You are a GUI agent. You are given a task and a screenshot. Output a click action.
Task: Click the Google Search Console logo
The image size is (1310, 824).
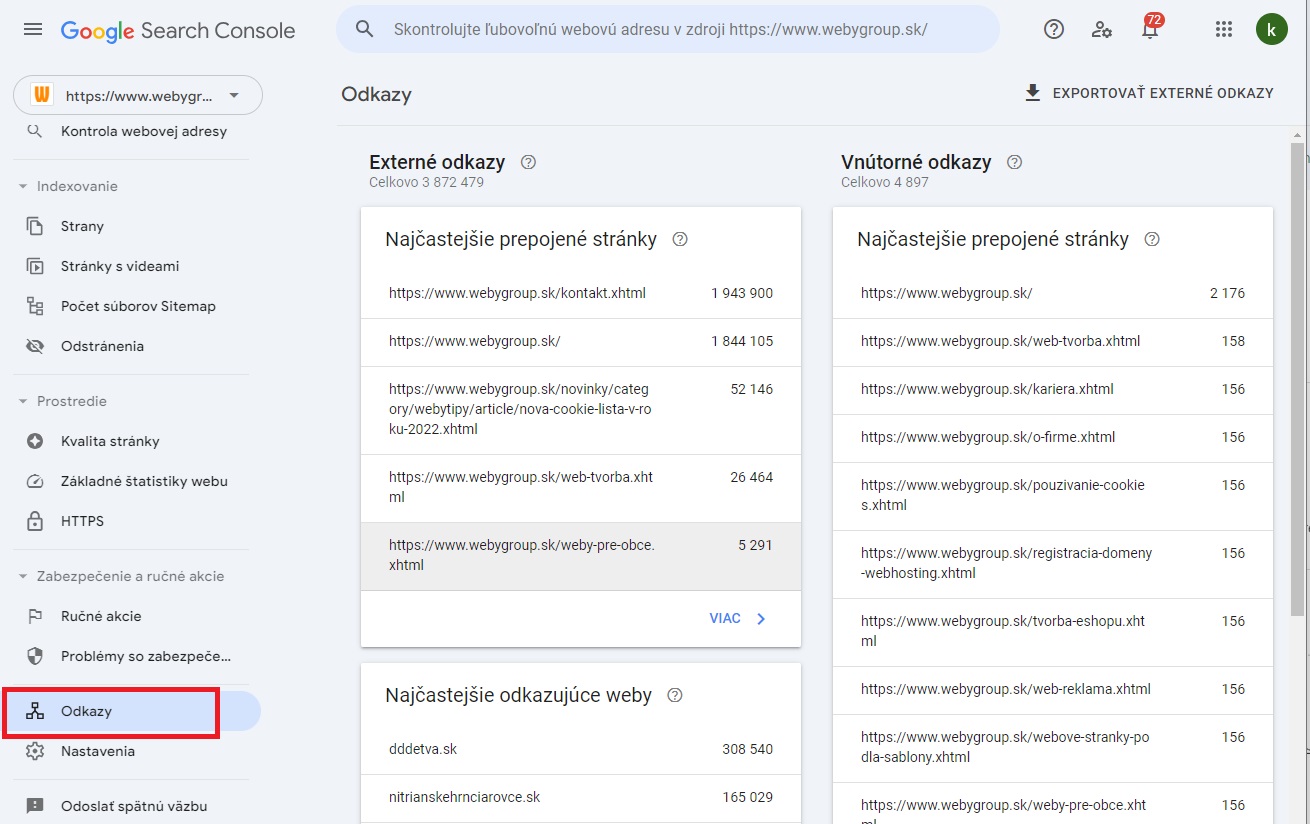(x=178, y=30)
